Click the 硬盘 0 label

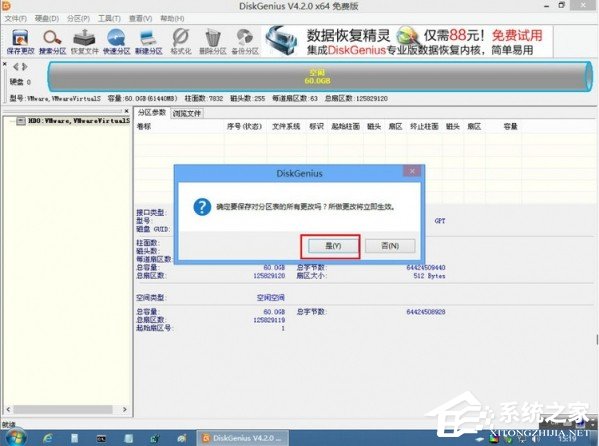20,82
